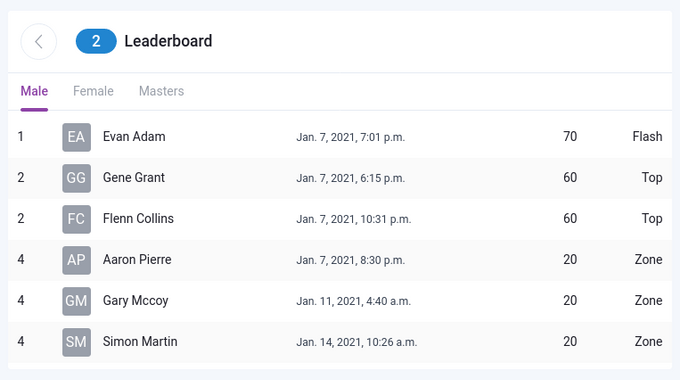This screenshot has width=680, height=380.
Task: Click the blue number 2 badge
Action: click(x=96, y=41)
